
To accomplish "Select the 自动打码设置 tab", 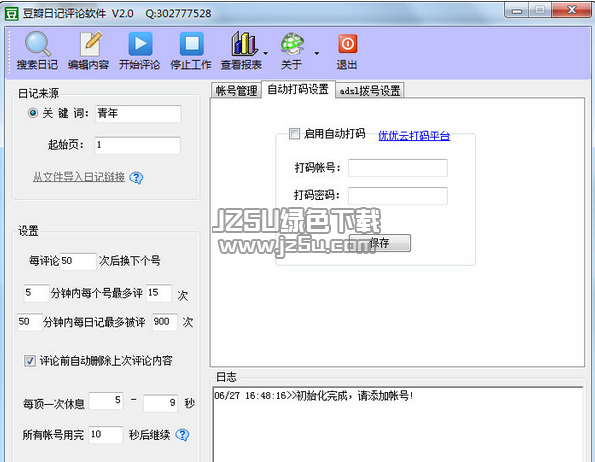I will (298, 90).
